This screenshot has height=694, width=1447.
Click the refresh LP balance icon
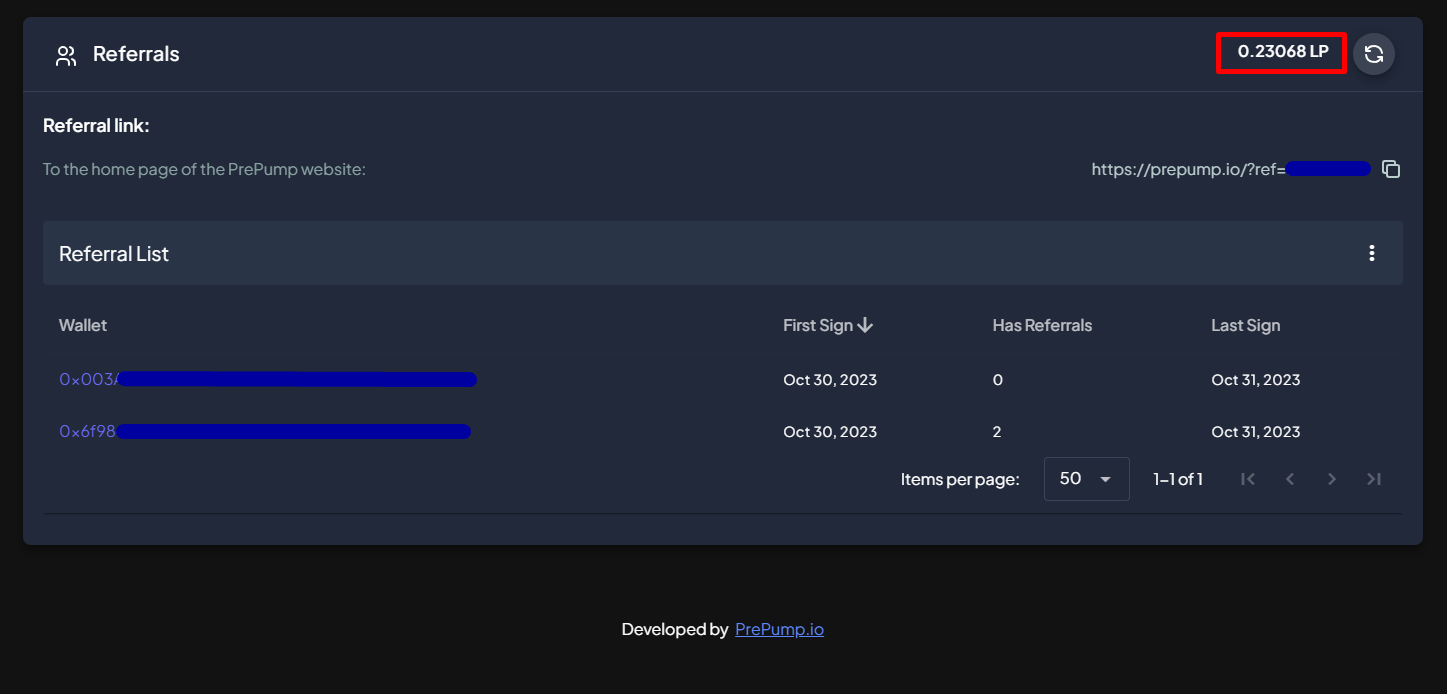click(1373, 54)
